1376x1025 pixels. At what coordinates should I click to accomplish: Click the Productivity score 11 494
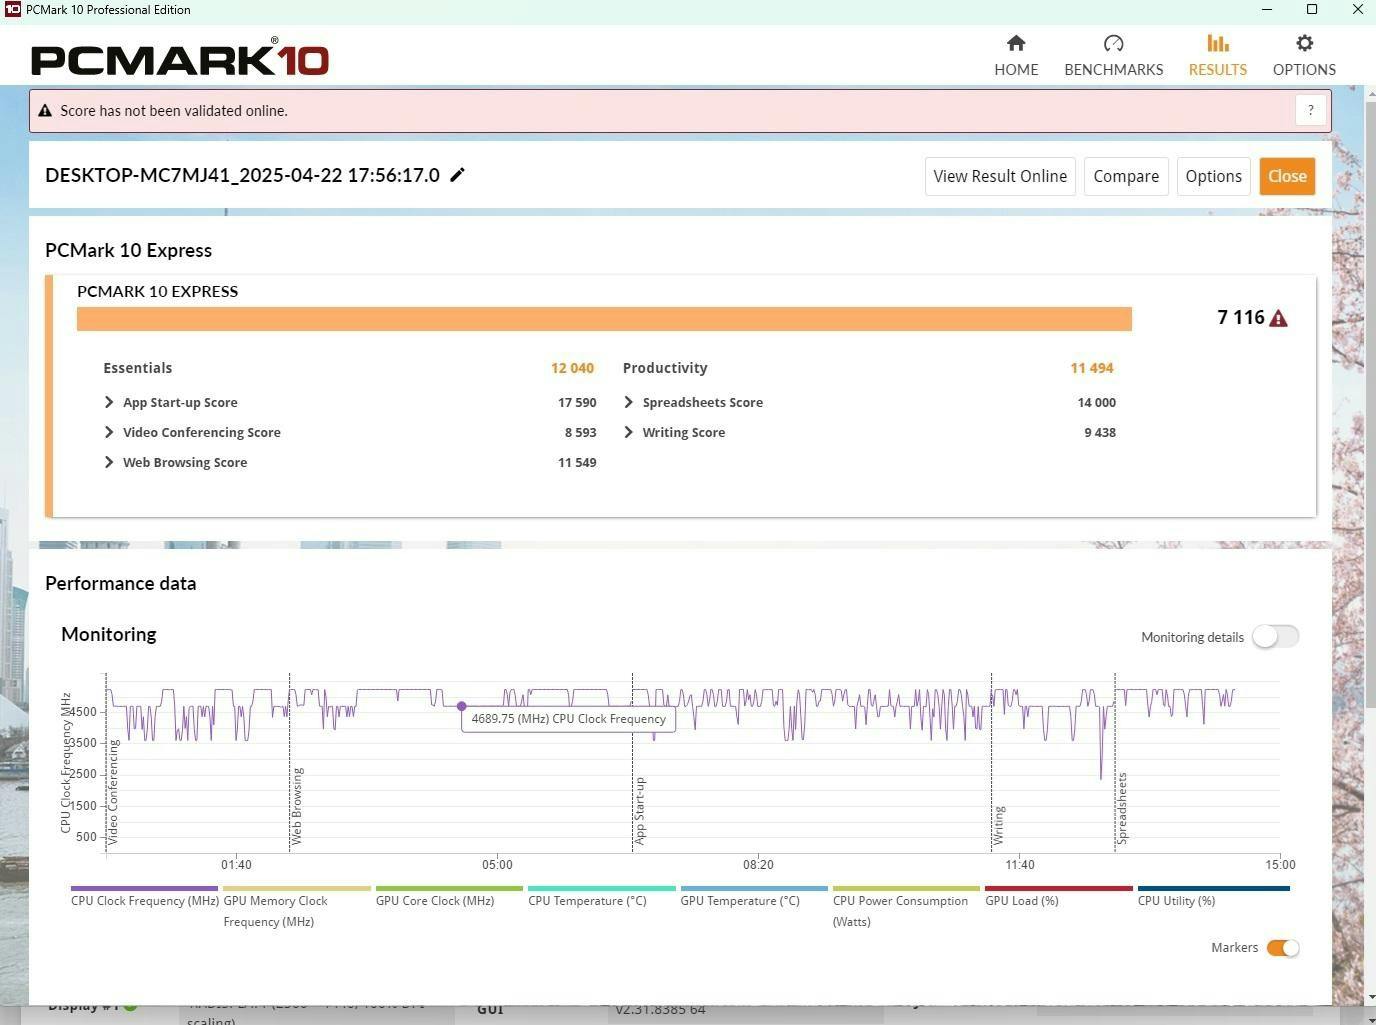[x=1092, y=368]
